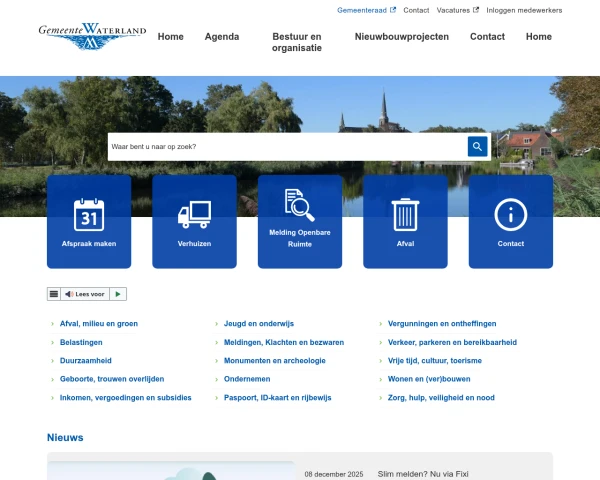
Task: Open the Melding Openbare Ruimte tile
Action: 300,221
